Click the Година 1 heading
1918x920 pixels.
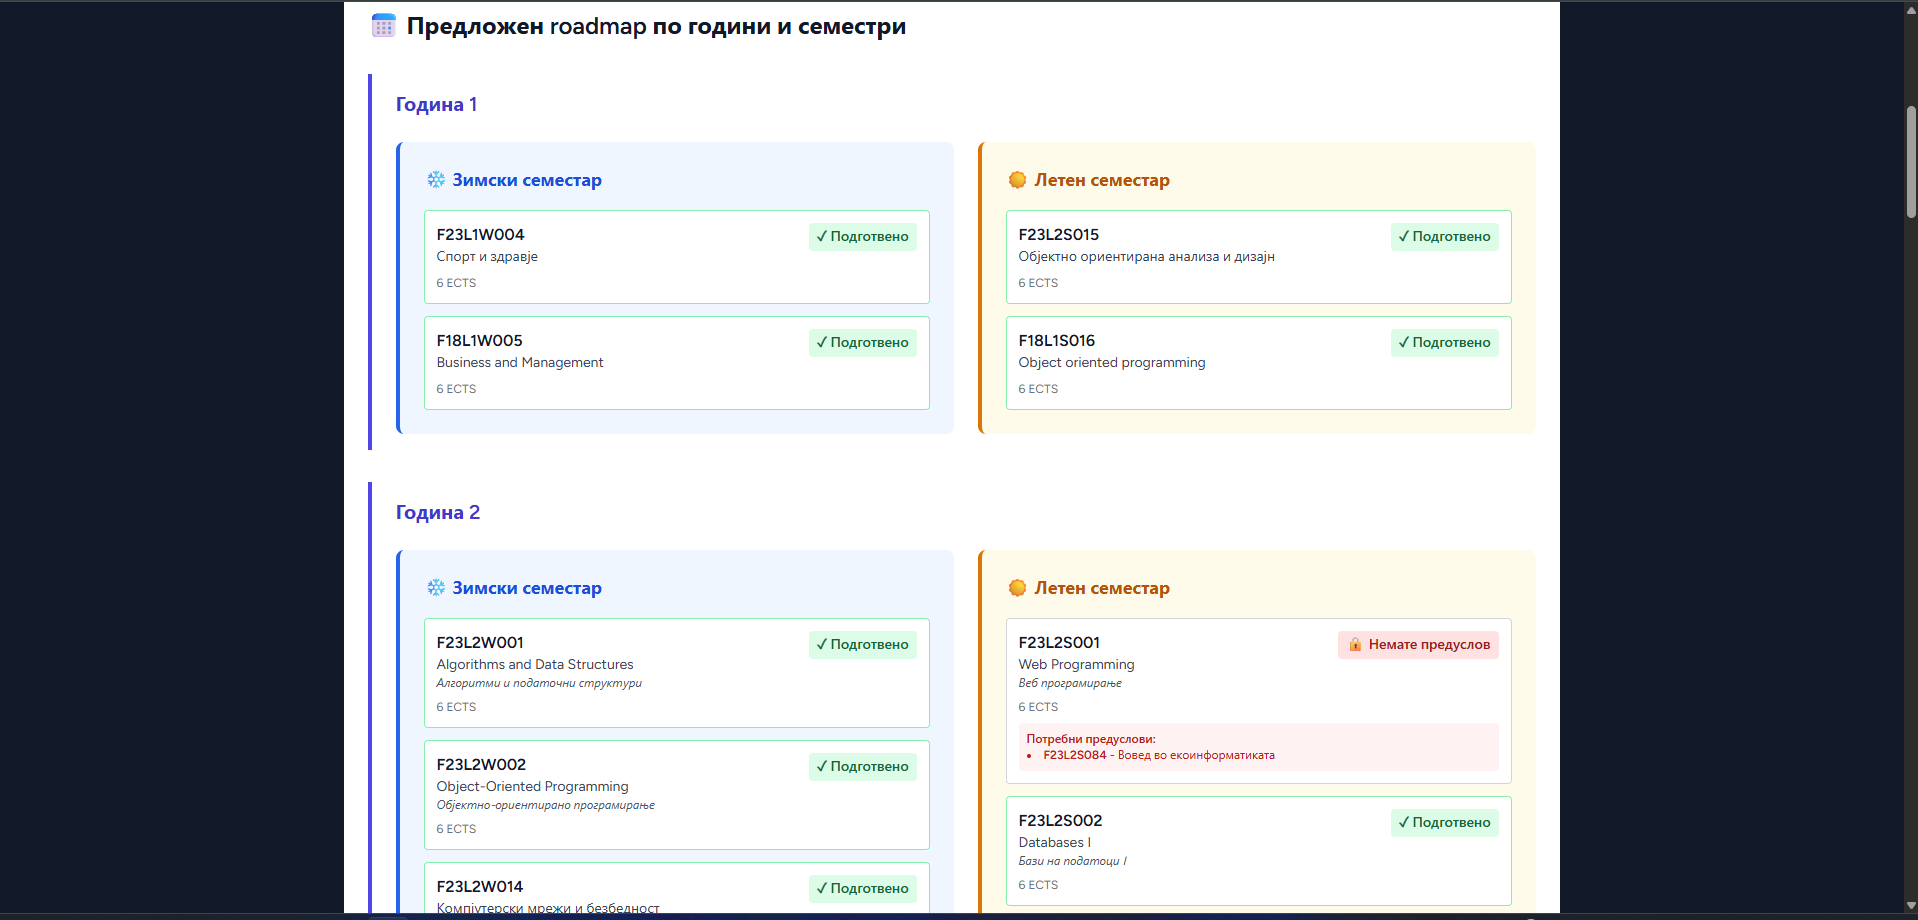pyautogui.click(x=436, y=105)
